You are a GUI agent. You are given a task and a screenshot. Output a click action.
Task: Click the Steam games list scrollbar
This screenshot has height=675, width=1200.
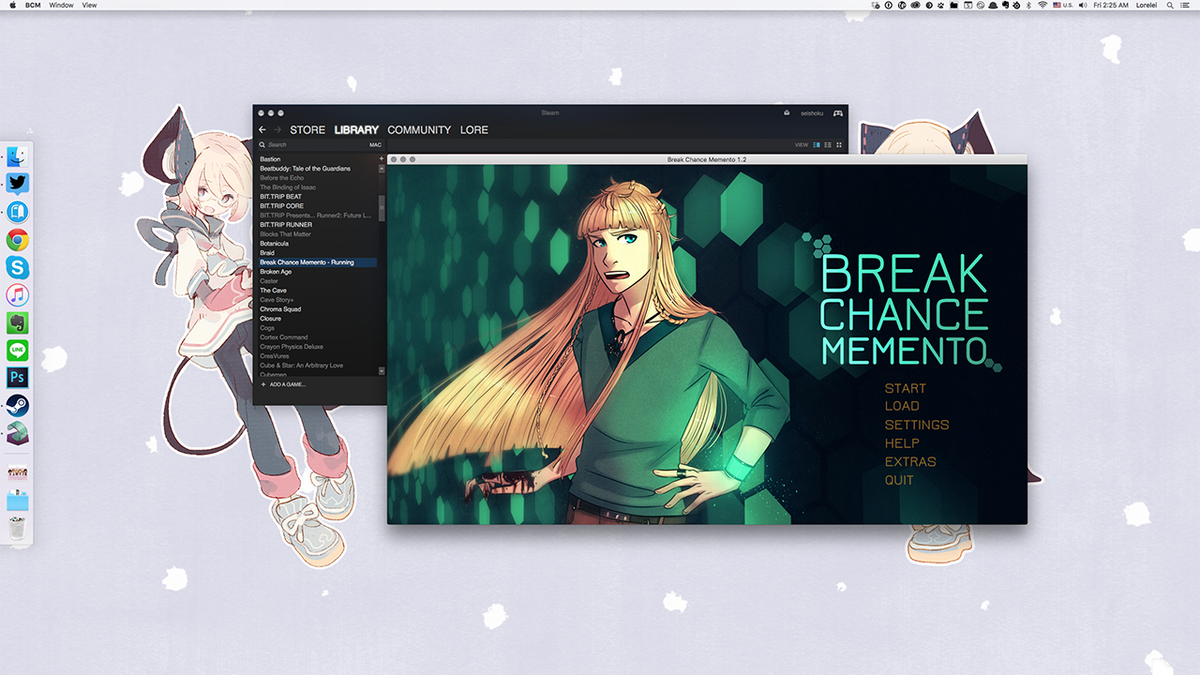pos(381,208)
